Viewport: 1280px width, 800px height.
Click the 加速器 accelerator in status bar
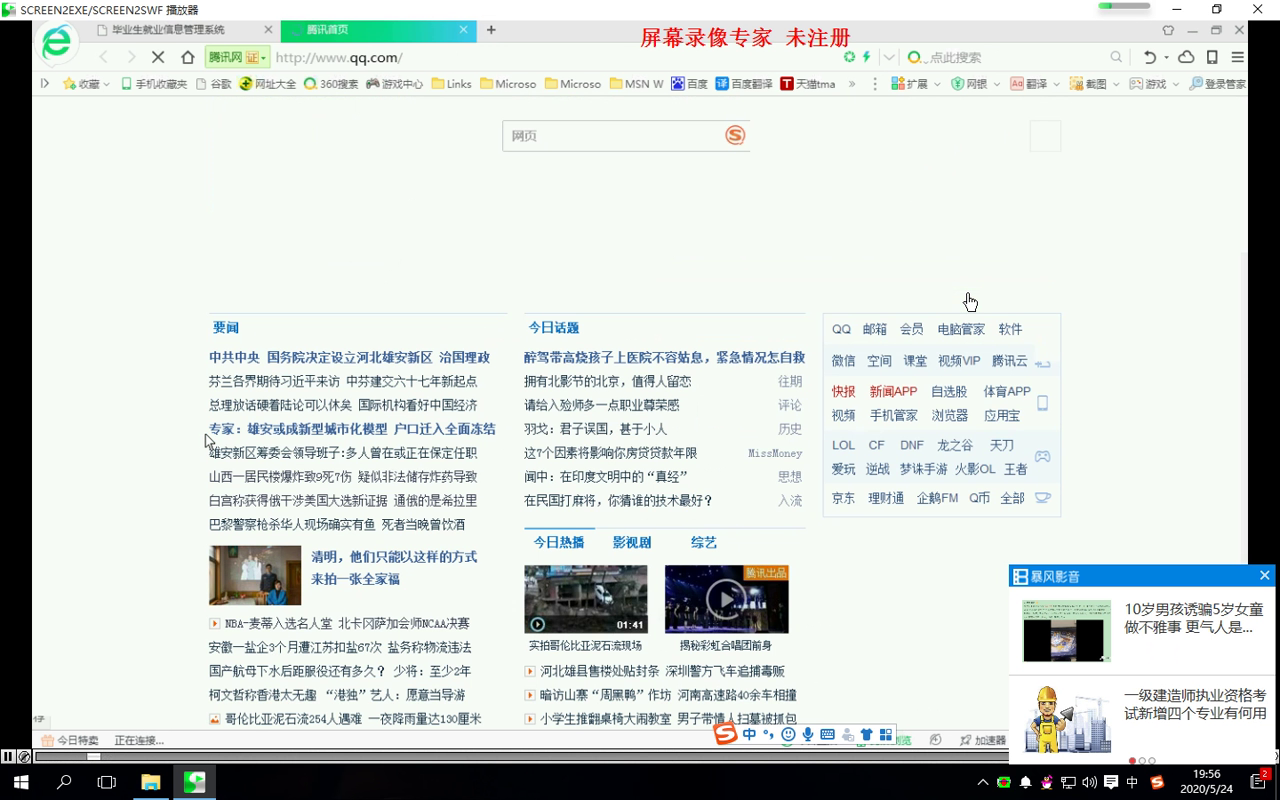point(983,740)
